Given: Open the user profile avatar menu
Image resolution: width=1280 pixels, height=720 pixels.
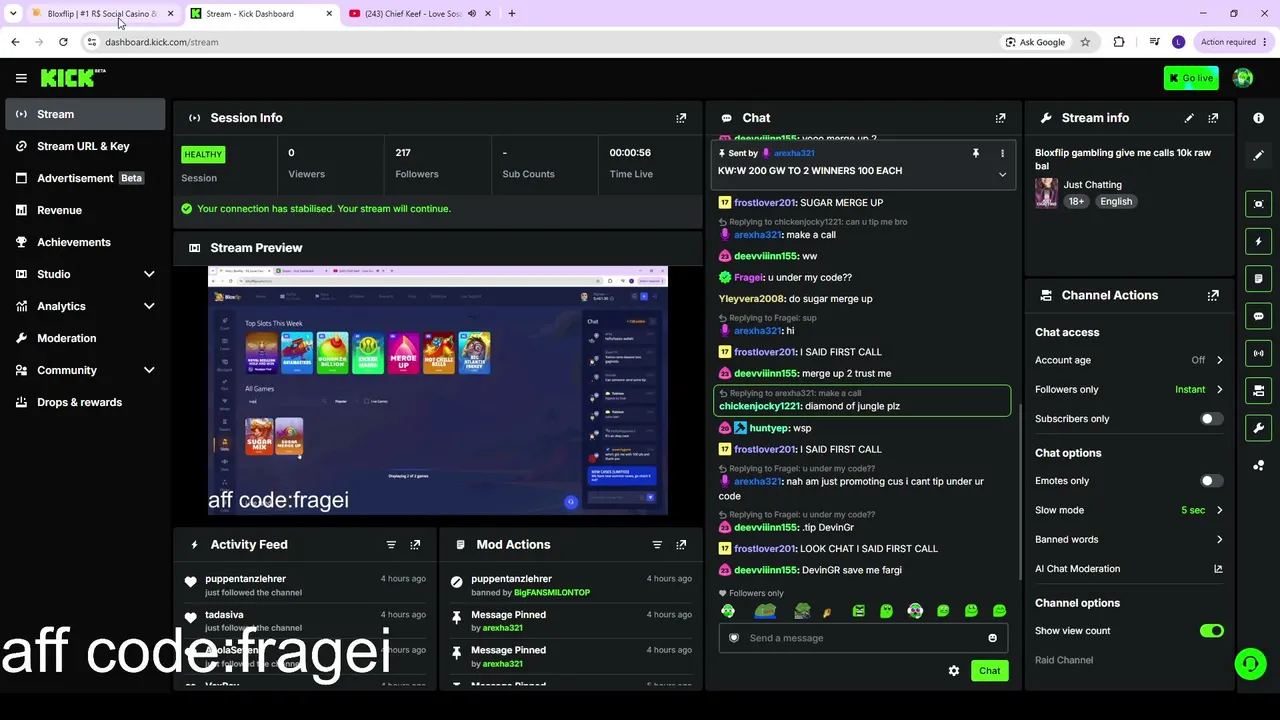Looking at the screenshot, I should [x=1243, y=78].
